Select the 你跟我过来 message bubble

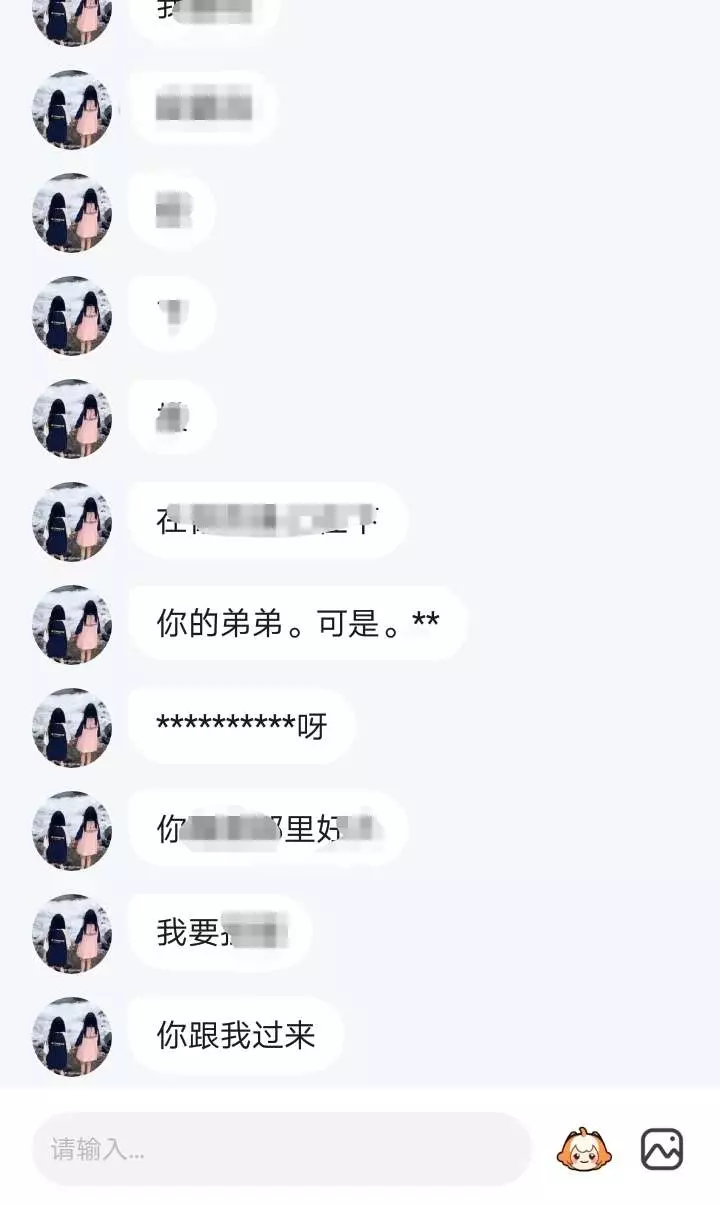[236, 1035]
